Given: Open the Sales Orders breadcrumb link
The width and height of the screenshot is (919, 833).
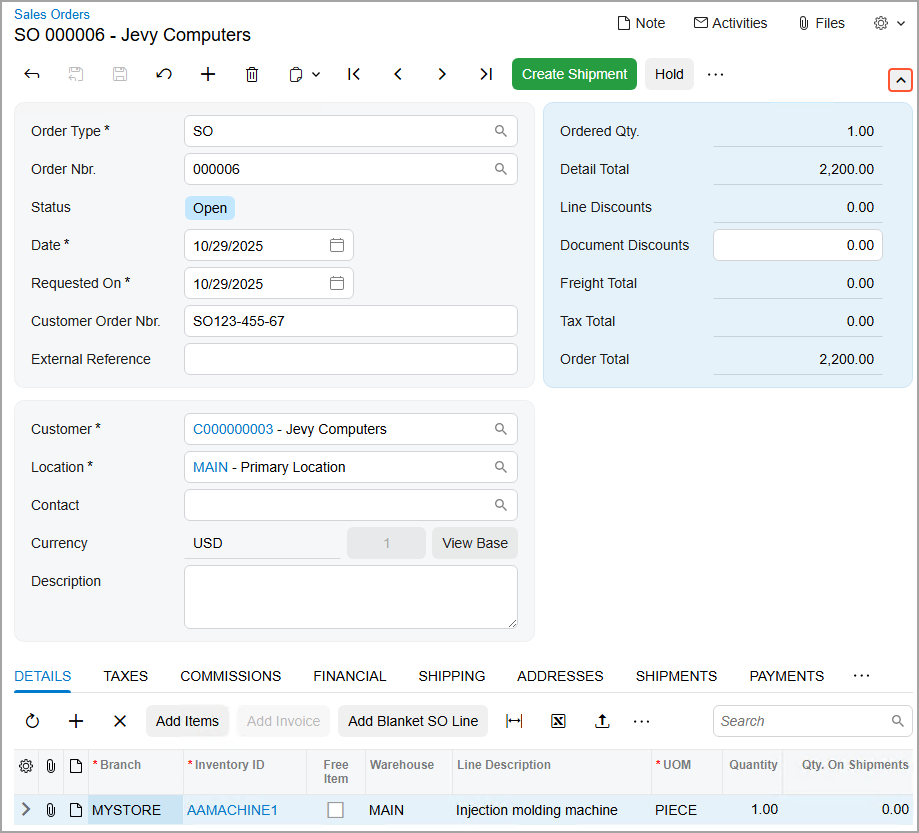Looking at the screenshot, I should point(52,15).
